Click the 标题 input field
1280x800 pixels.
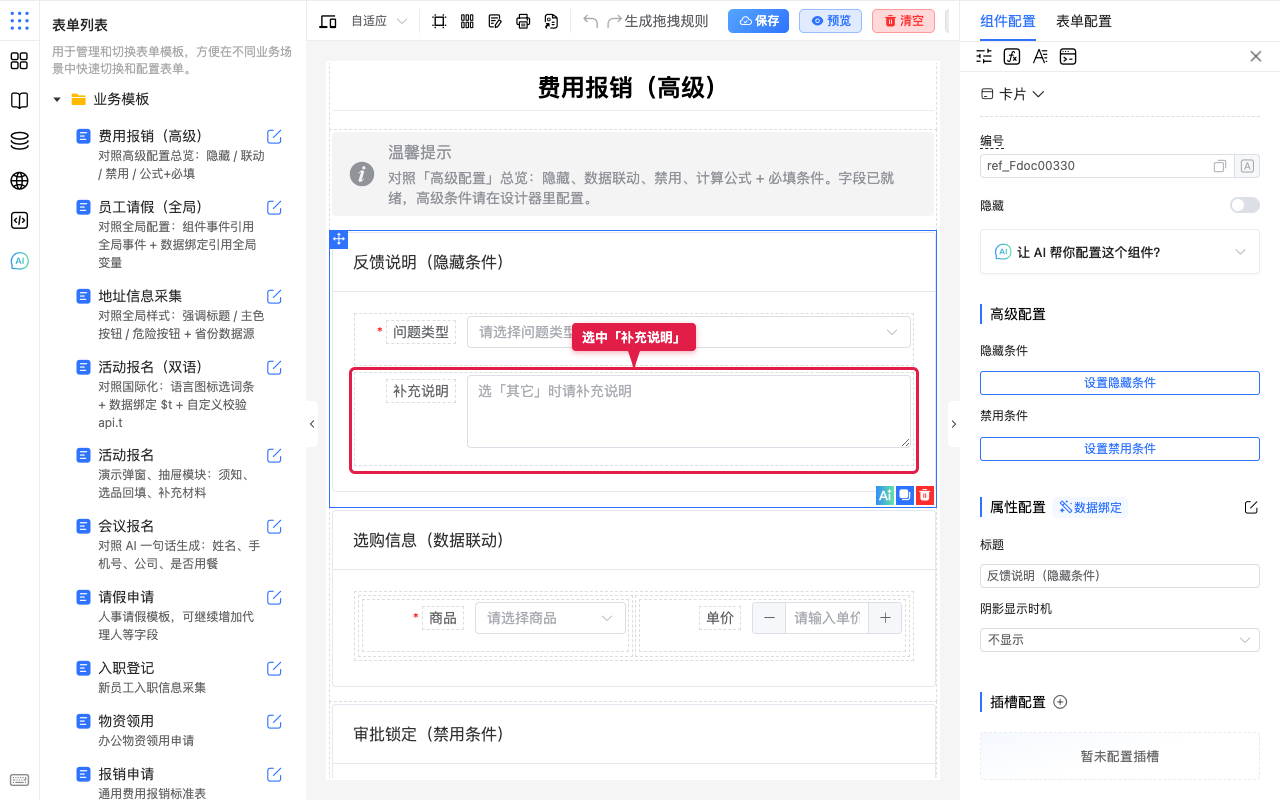[1120, 576]
